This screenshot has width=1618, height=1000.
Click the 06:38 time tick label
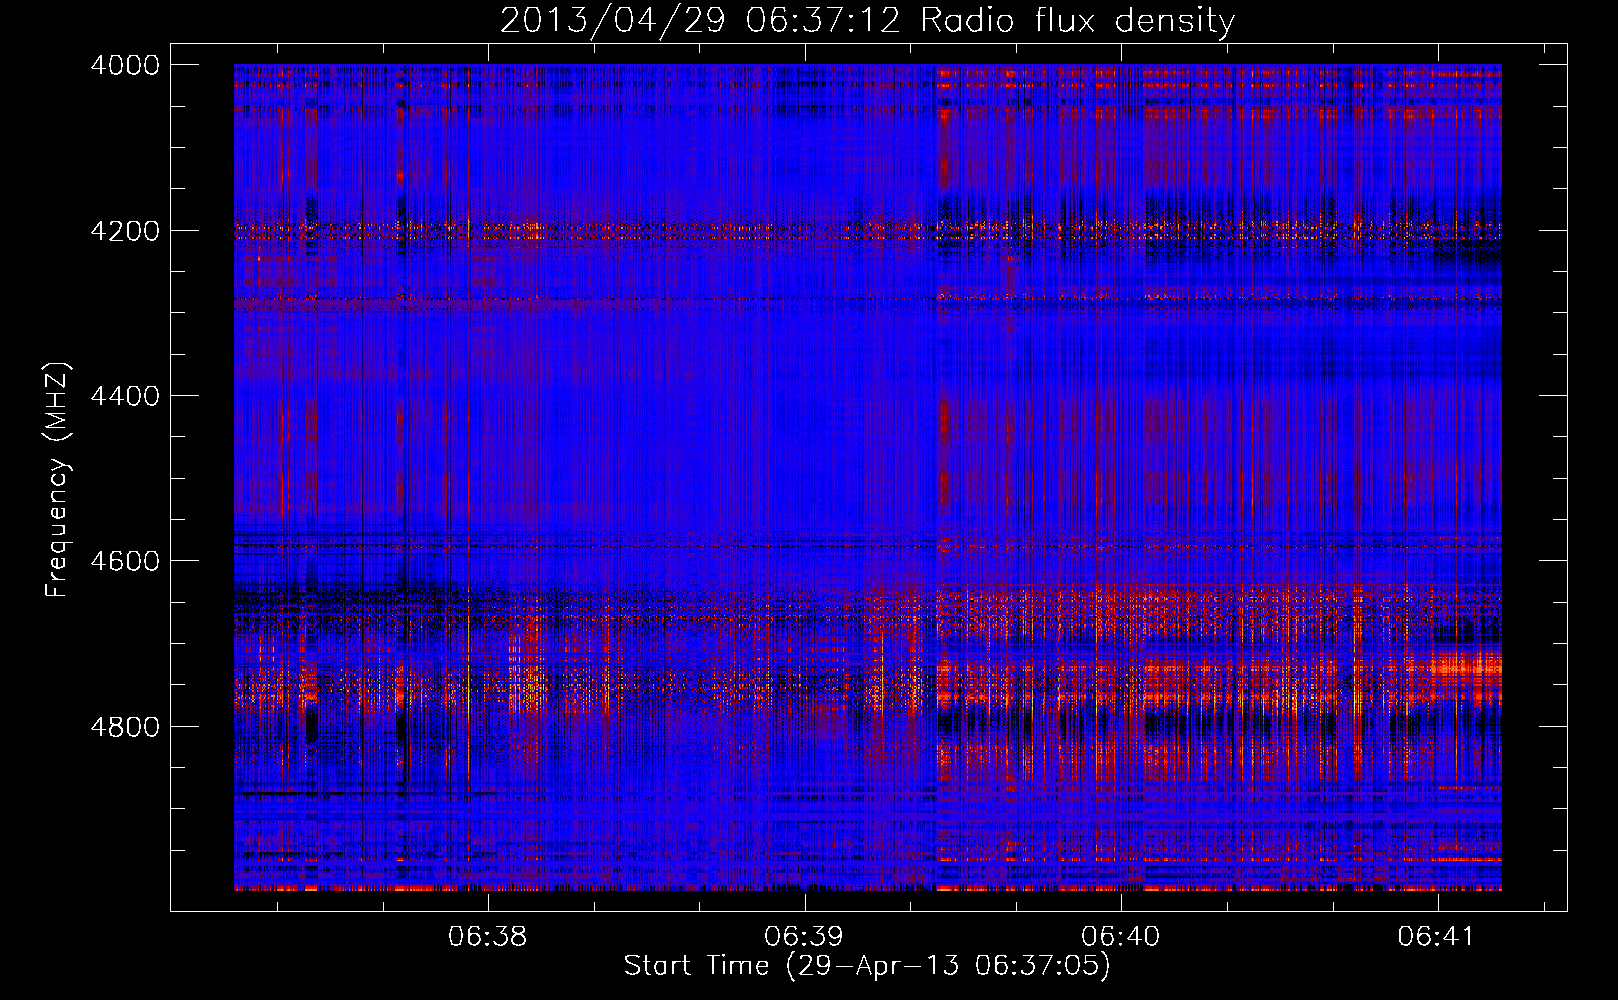488,936
